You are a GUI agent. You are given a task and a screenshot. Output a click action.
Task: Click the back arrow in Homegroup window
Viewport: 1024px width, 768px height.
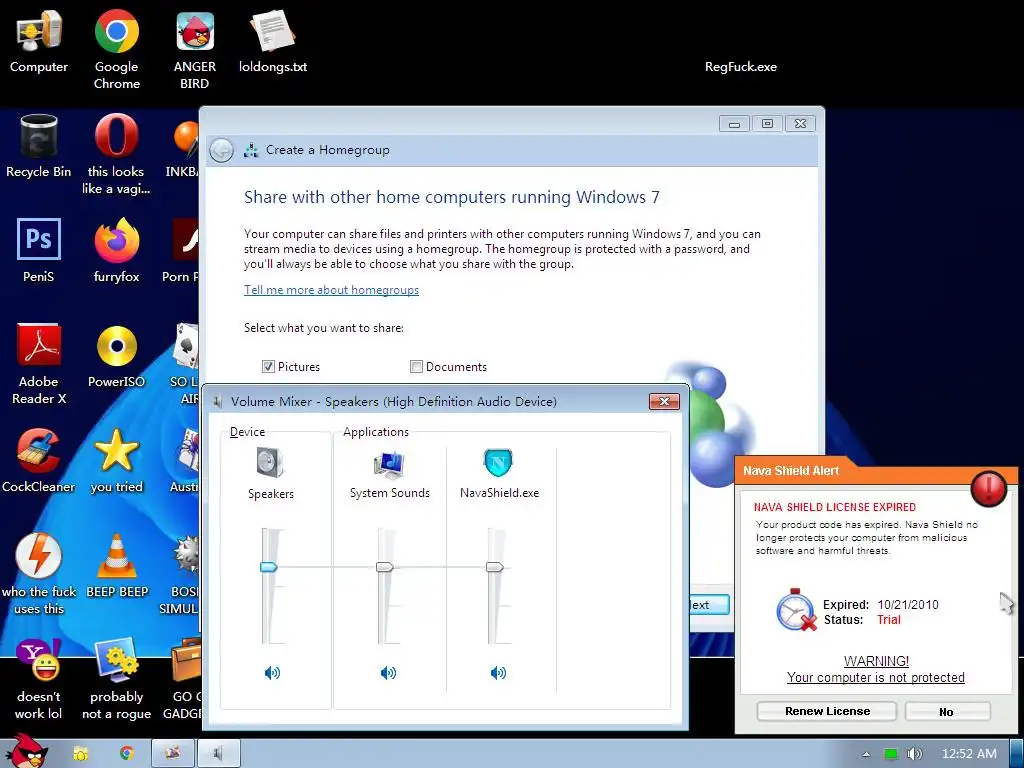[x=221, y=150]
